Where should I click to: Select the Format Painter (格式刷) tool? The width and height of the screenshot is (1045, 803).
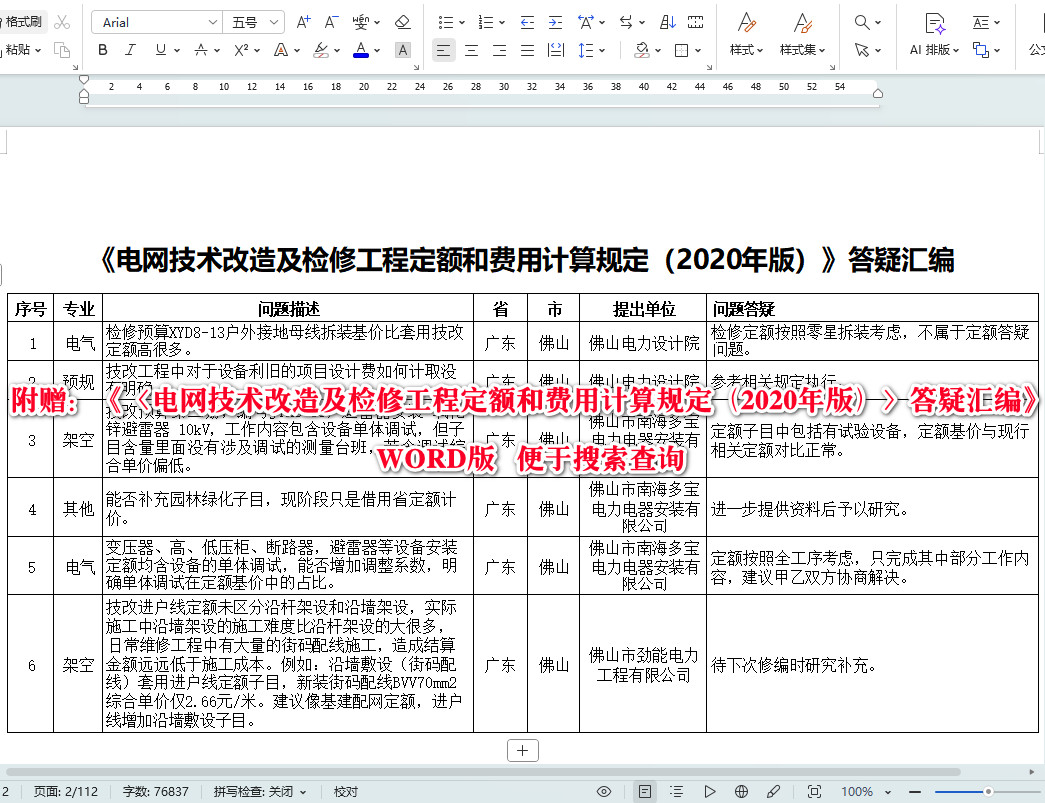(22, 20)
